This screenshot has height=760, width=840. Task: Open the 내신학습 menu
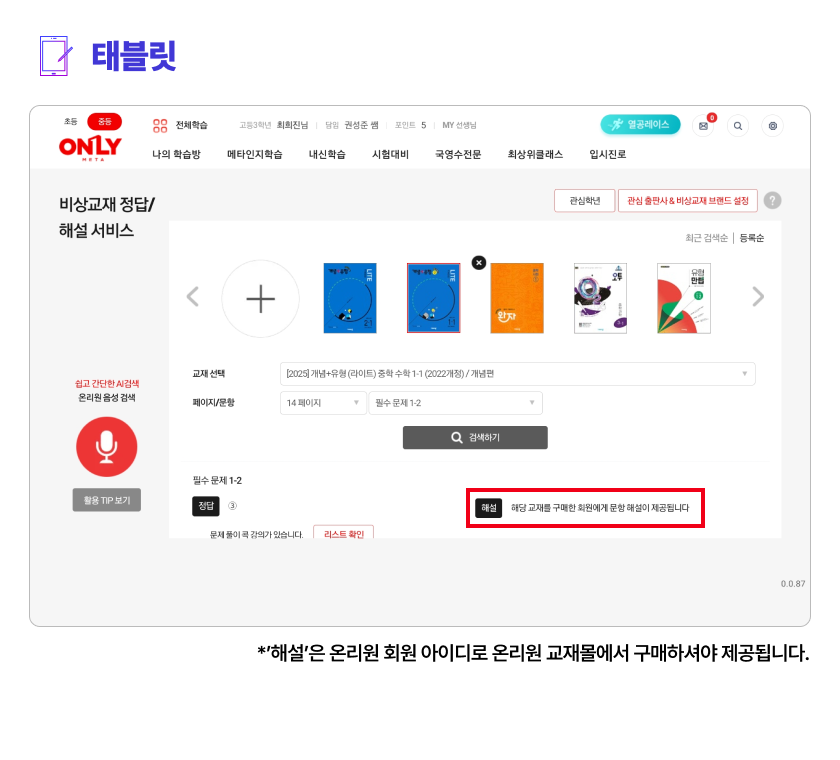[327, 154]
